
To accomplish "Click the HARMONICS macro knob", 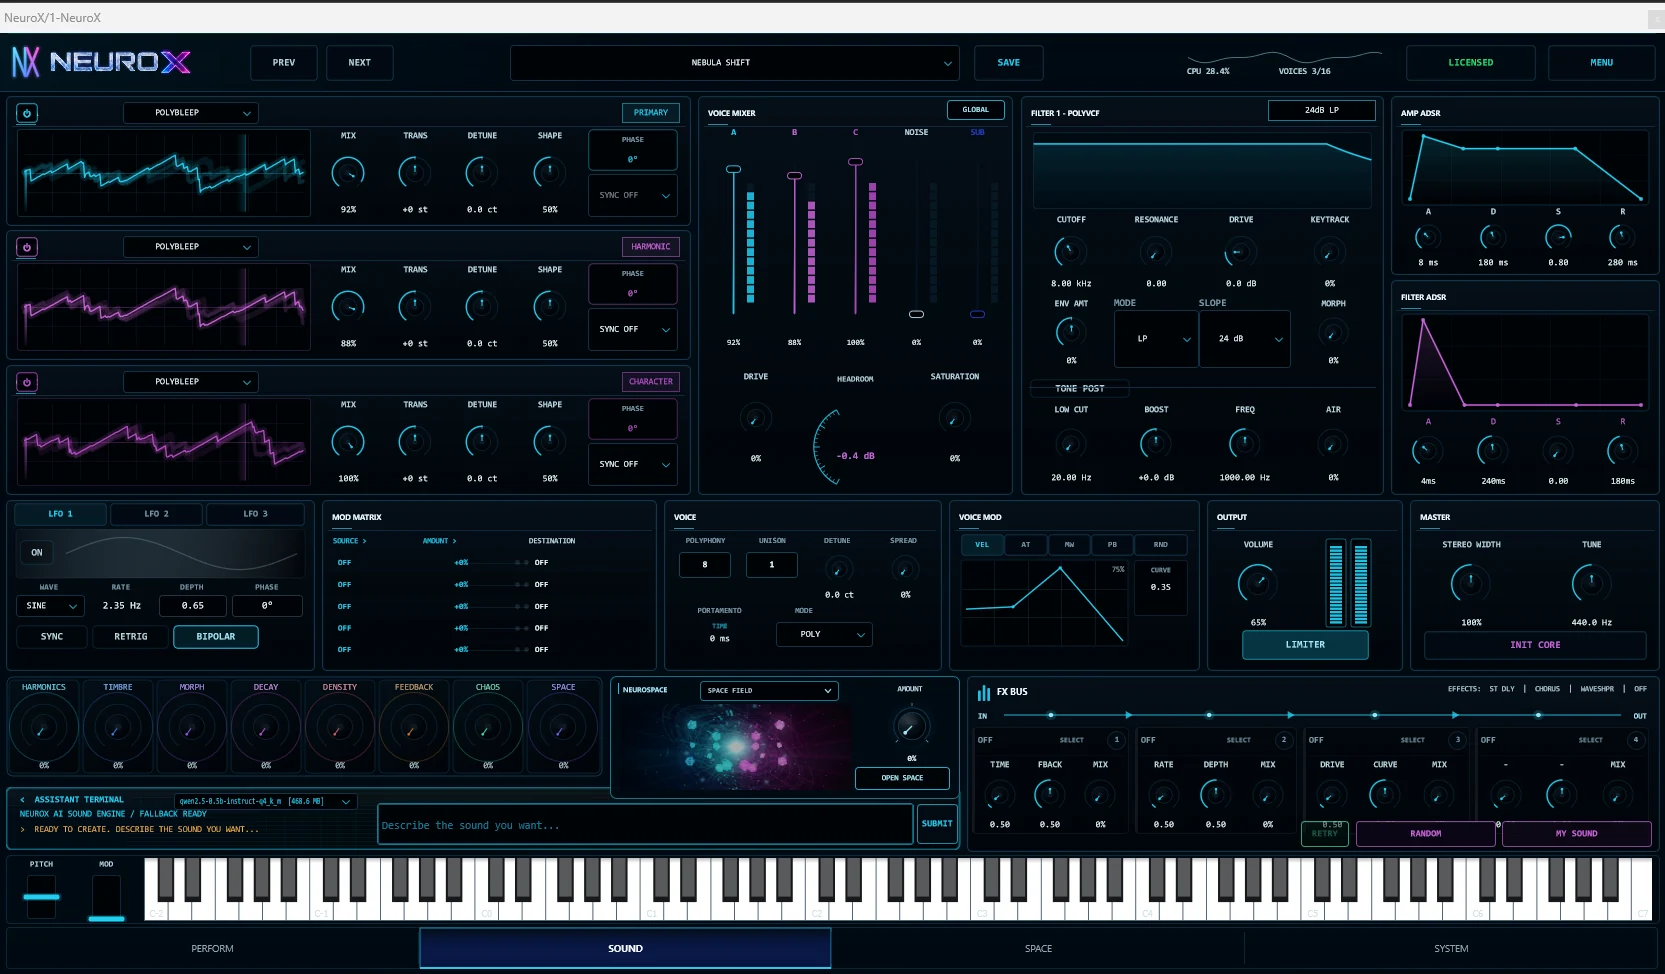I will [43, 729].
